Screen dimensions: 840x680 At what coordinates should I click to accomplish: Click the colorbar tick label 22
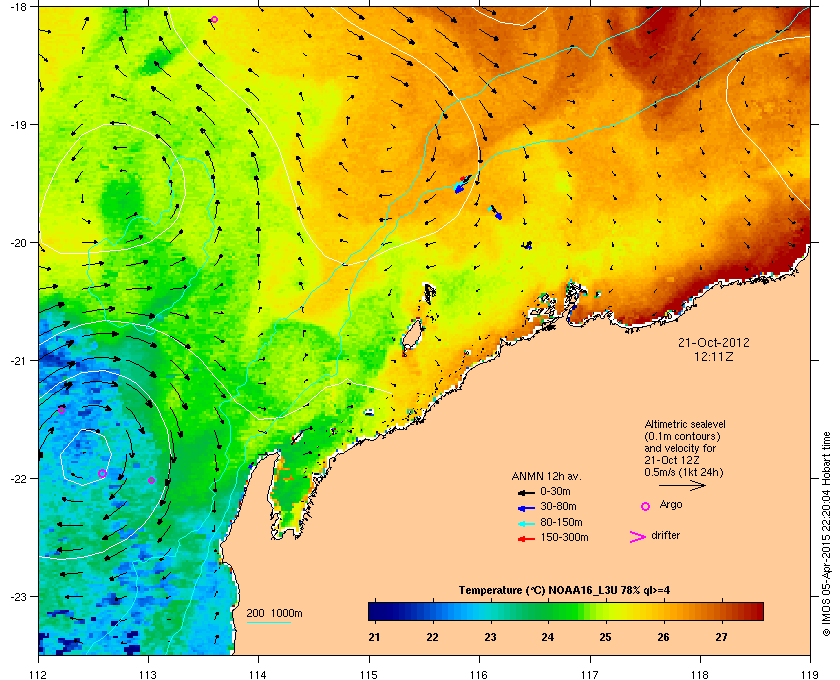pyautogui.click(x=432, y=637)
